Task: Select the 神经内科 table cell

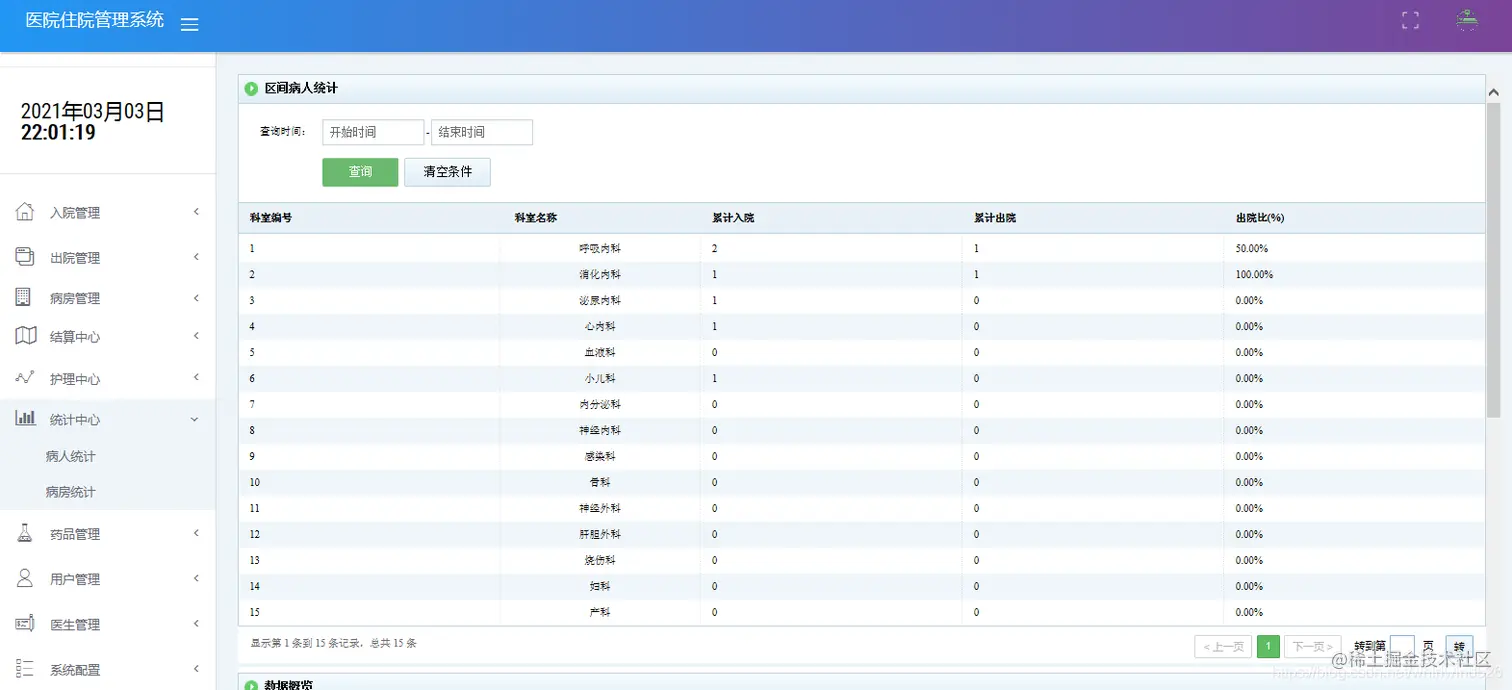Action: (x=600, y=430)
